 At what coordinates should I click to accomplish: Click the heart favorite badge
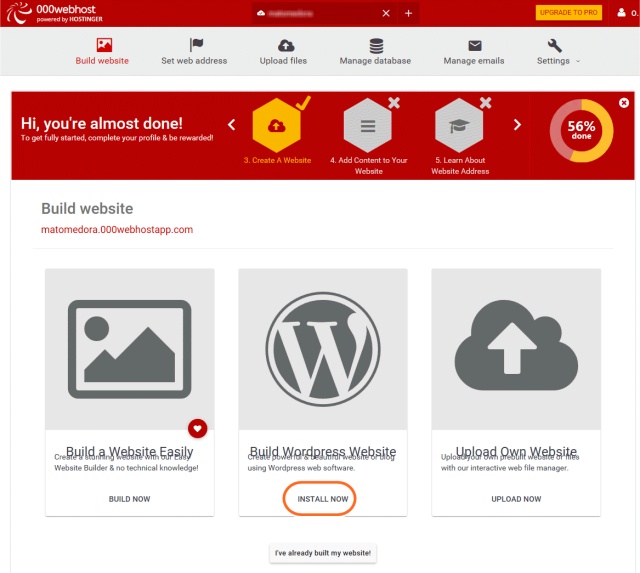pyautogui.click(x=198, y=429)
